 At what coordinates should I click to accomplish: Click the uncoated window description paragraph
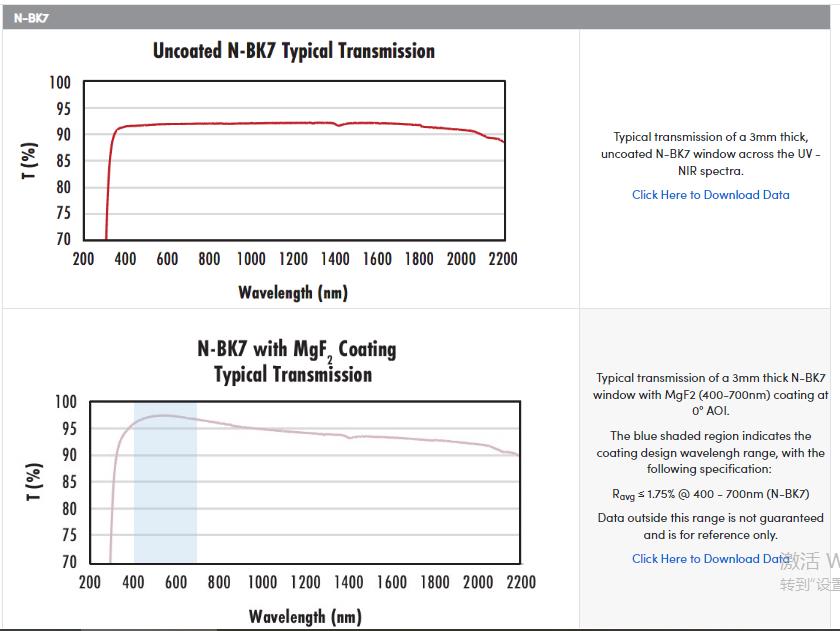[710, 153]
